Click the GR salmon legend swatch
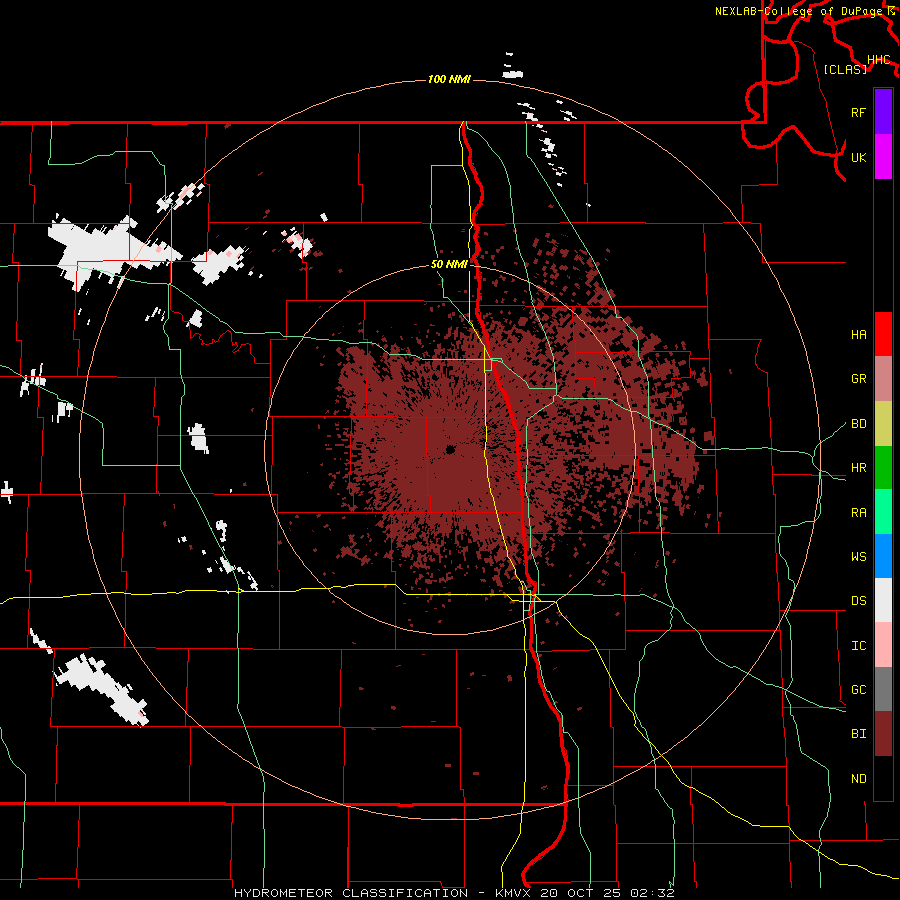This screenshot has width=900, height=900. click(883, 378)
